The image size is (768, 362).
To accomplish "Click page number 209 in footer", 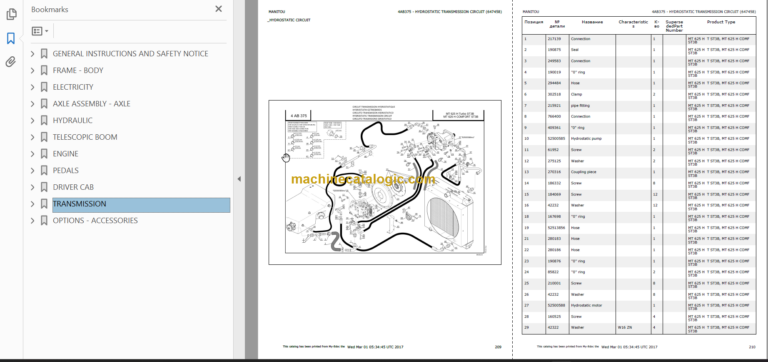I will pyautogui.click(x=498, y=347).
